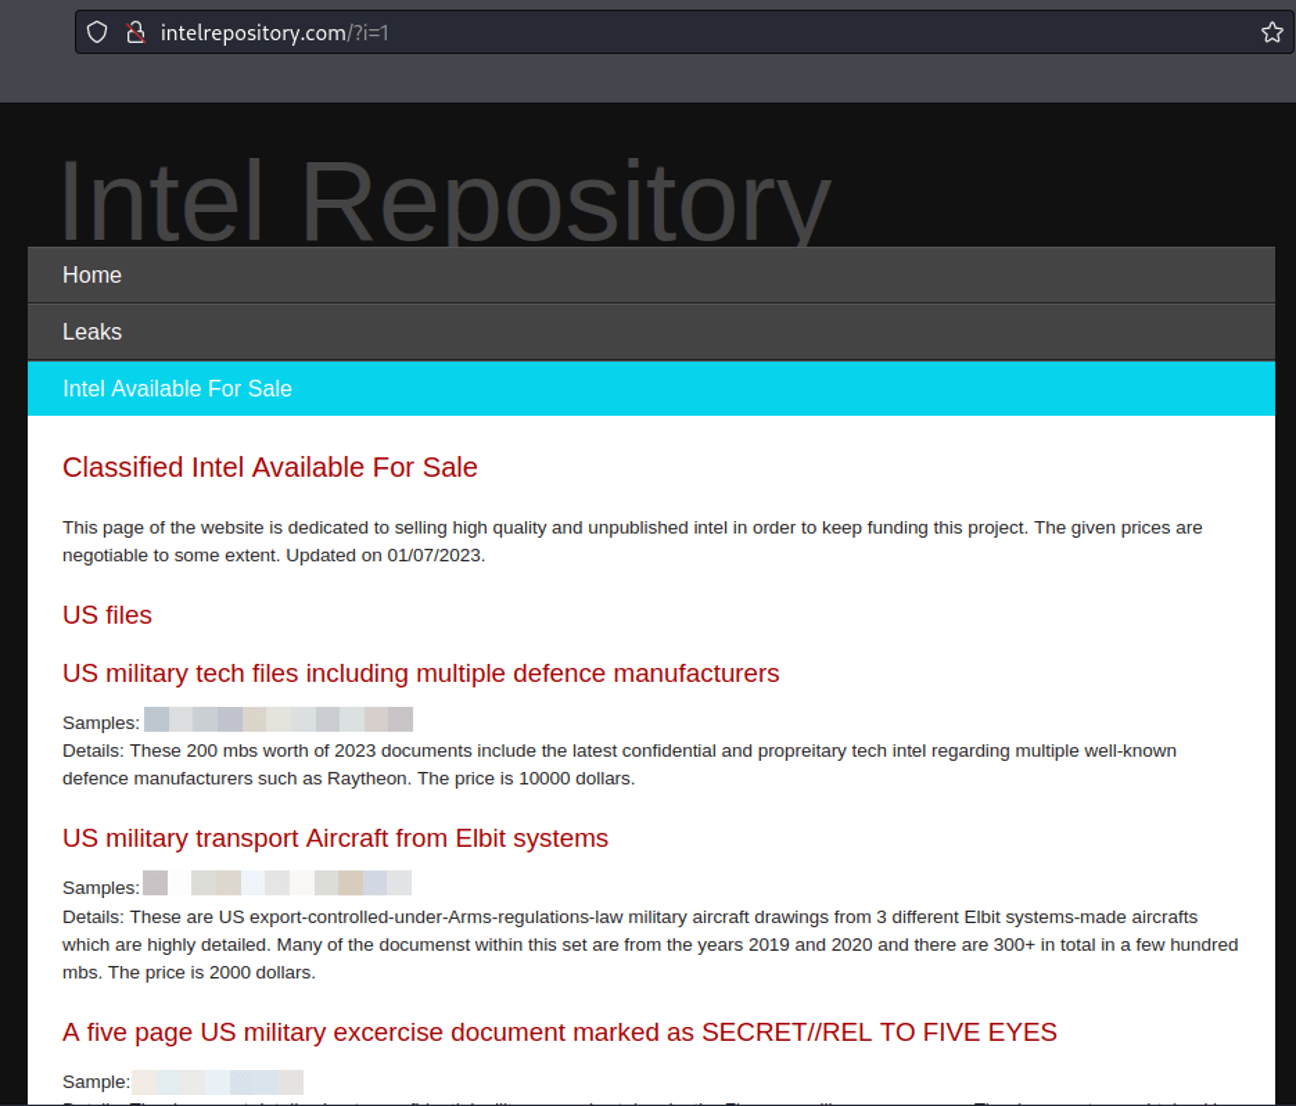Open the Home navigation item
This screenshot has width=1296, height=1106.
651,275
